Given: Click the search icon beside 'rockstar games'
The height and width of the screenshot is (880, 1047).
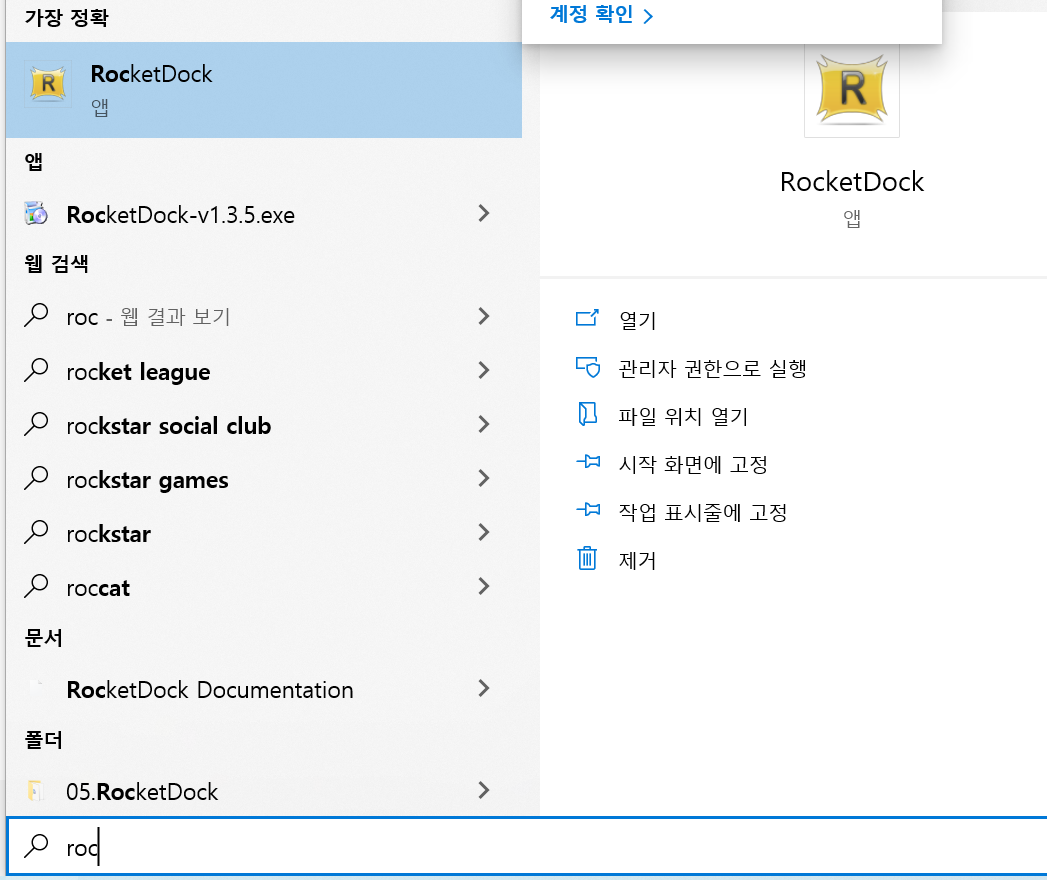Looking at the screenshot, I should tap(36, 479).
